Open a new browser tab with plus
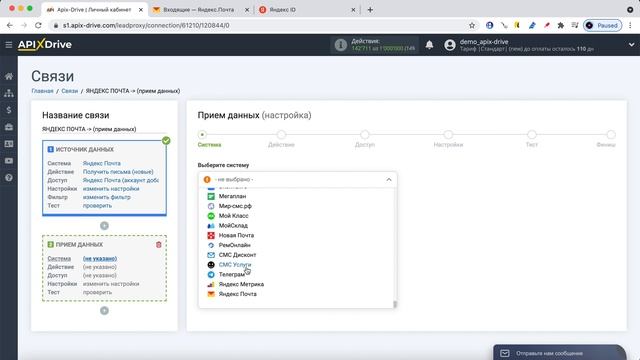640x360 pixels. click(x=370, y=9)
